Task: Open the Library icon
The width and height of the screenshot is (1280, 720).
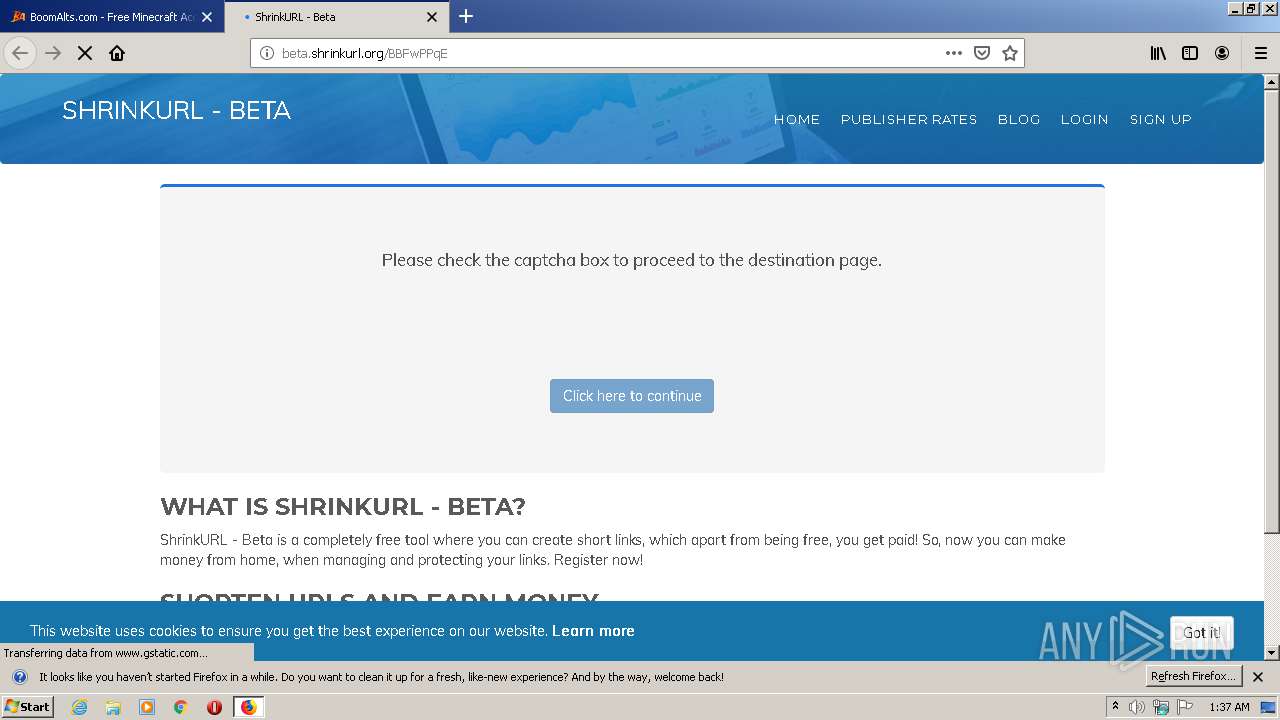Action: 1158,53
